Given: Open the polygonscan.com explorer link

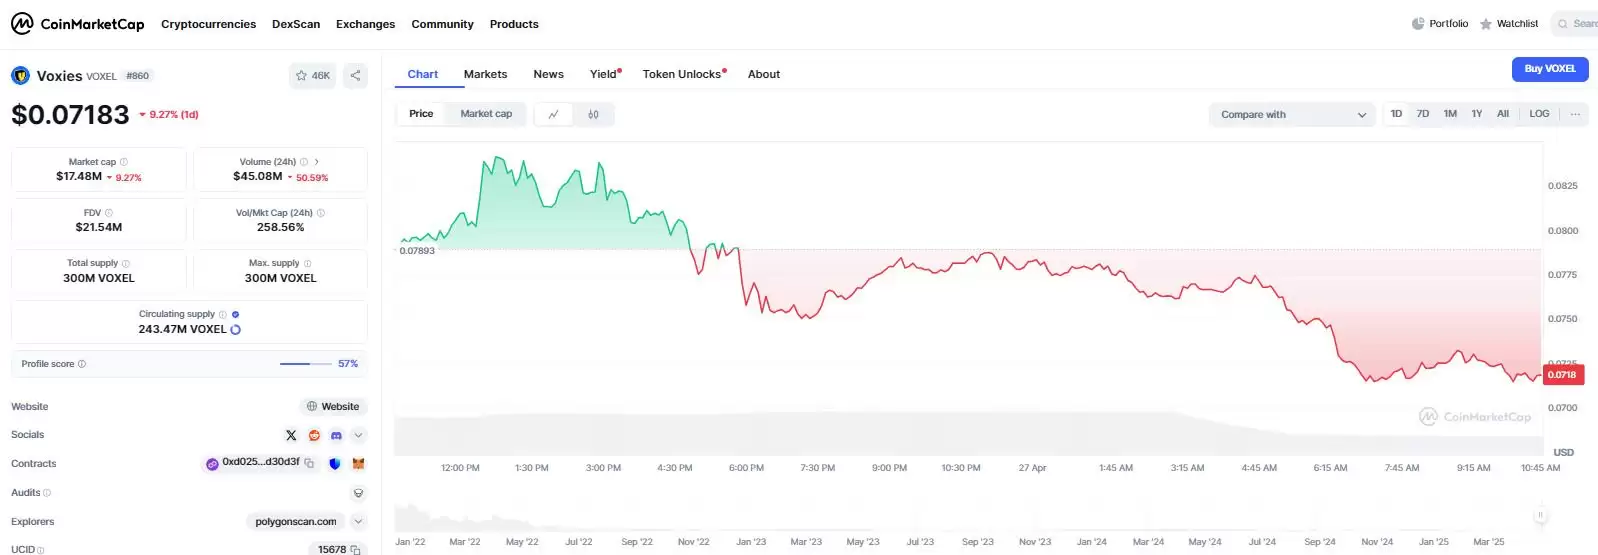Looking at the screenshot, I should [296, 522].
